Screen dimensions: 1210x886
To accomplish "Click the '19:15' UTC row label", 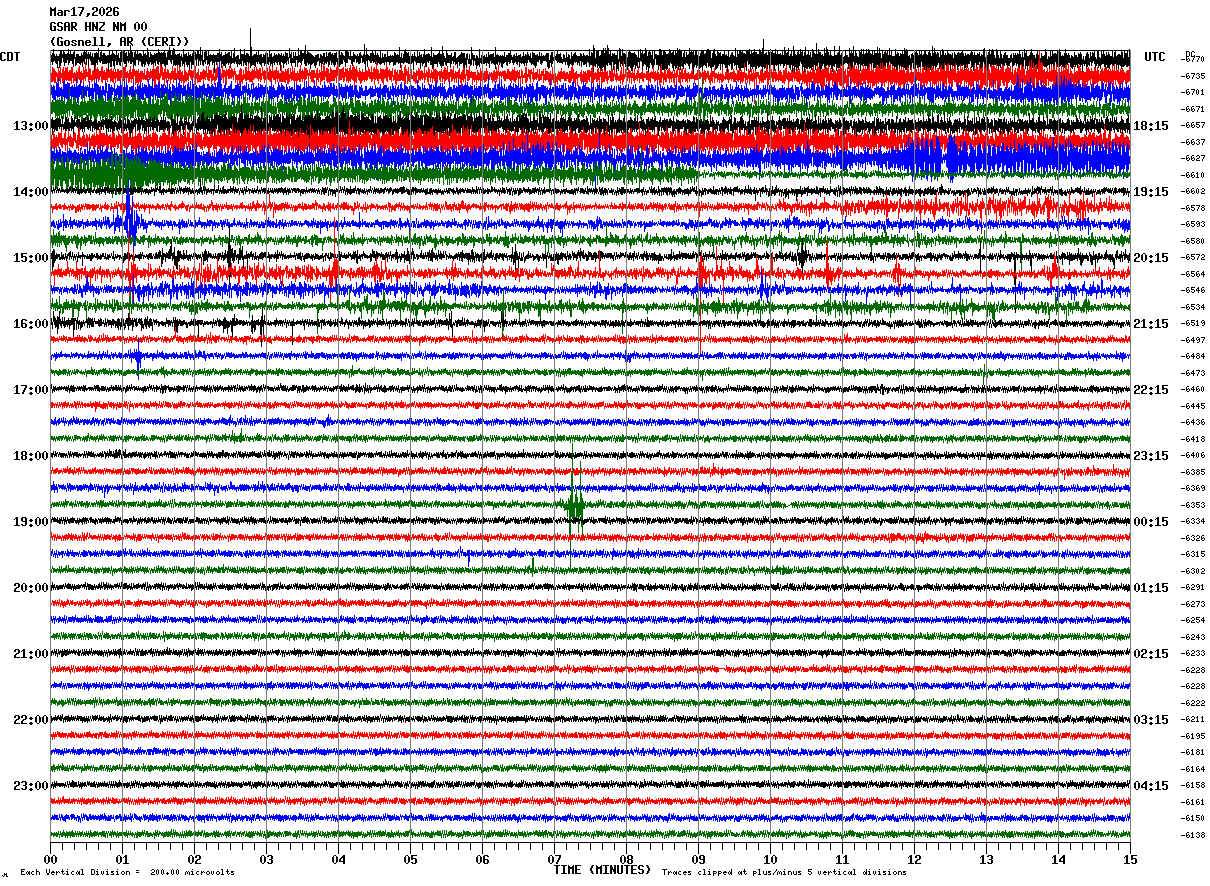I will point(1151,192).
